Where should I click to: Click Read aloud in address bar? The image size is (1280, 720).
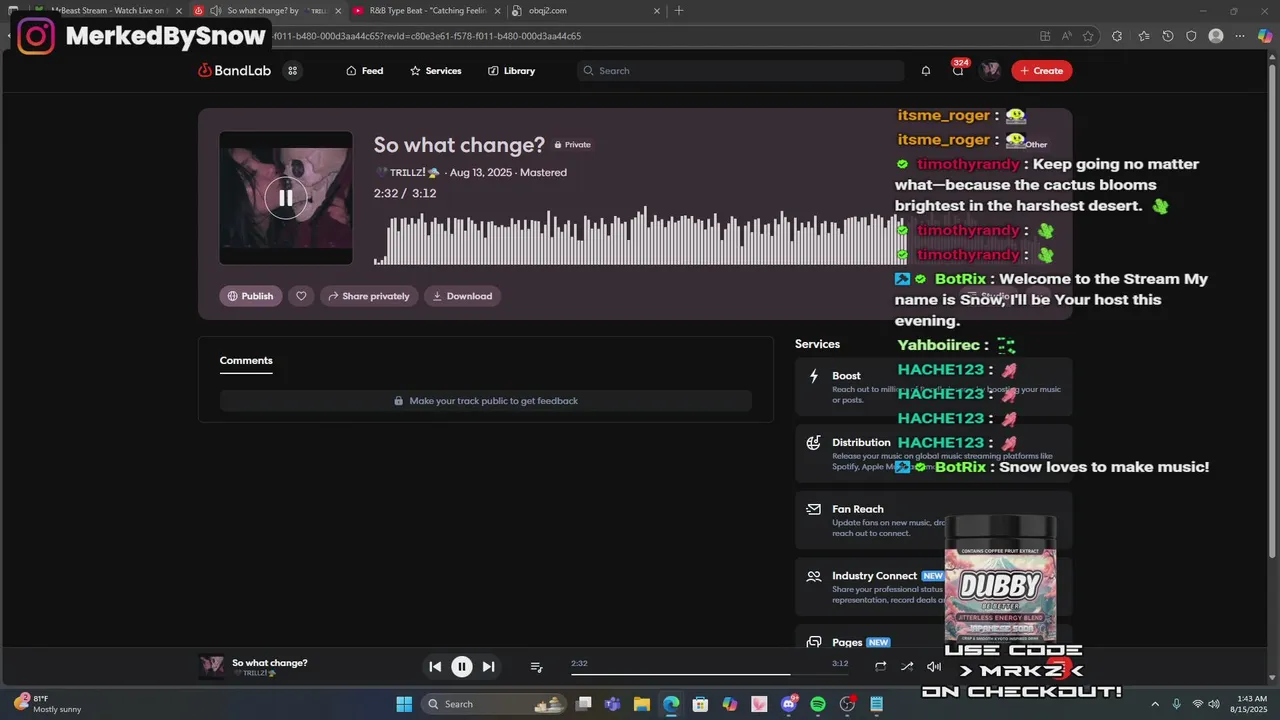tap(1067, 36)
